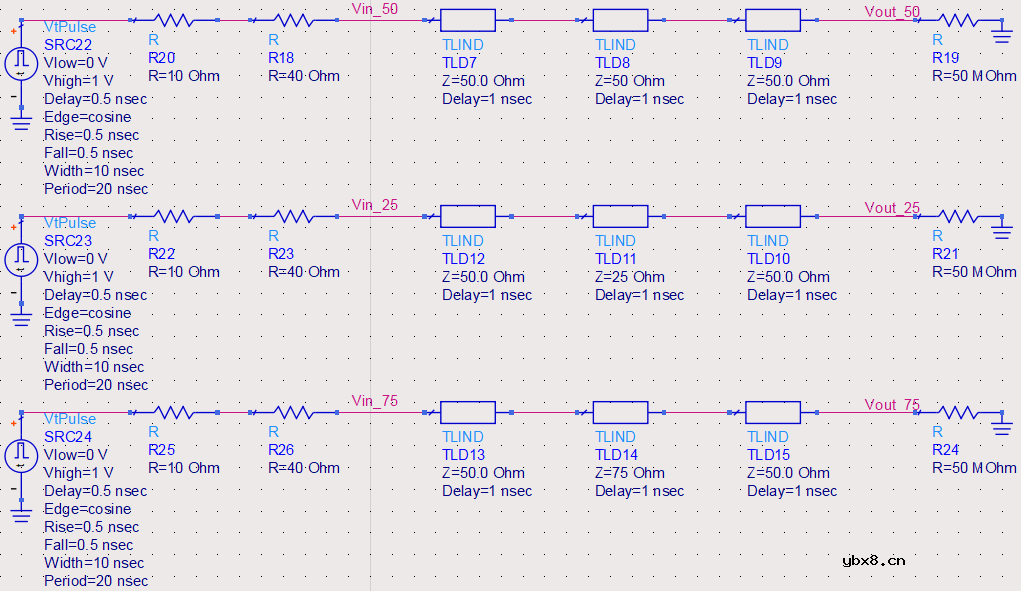Screen dimensions: 1021x591
Task: Select the R26 resistor symbol
Action: tap(293, 411)
